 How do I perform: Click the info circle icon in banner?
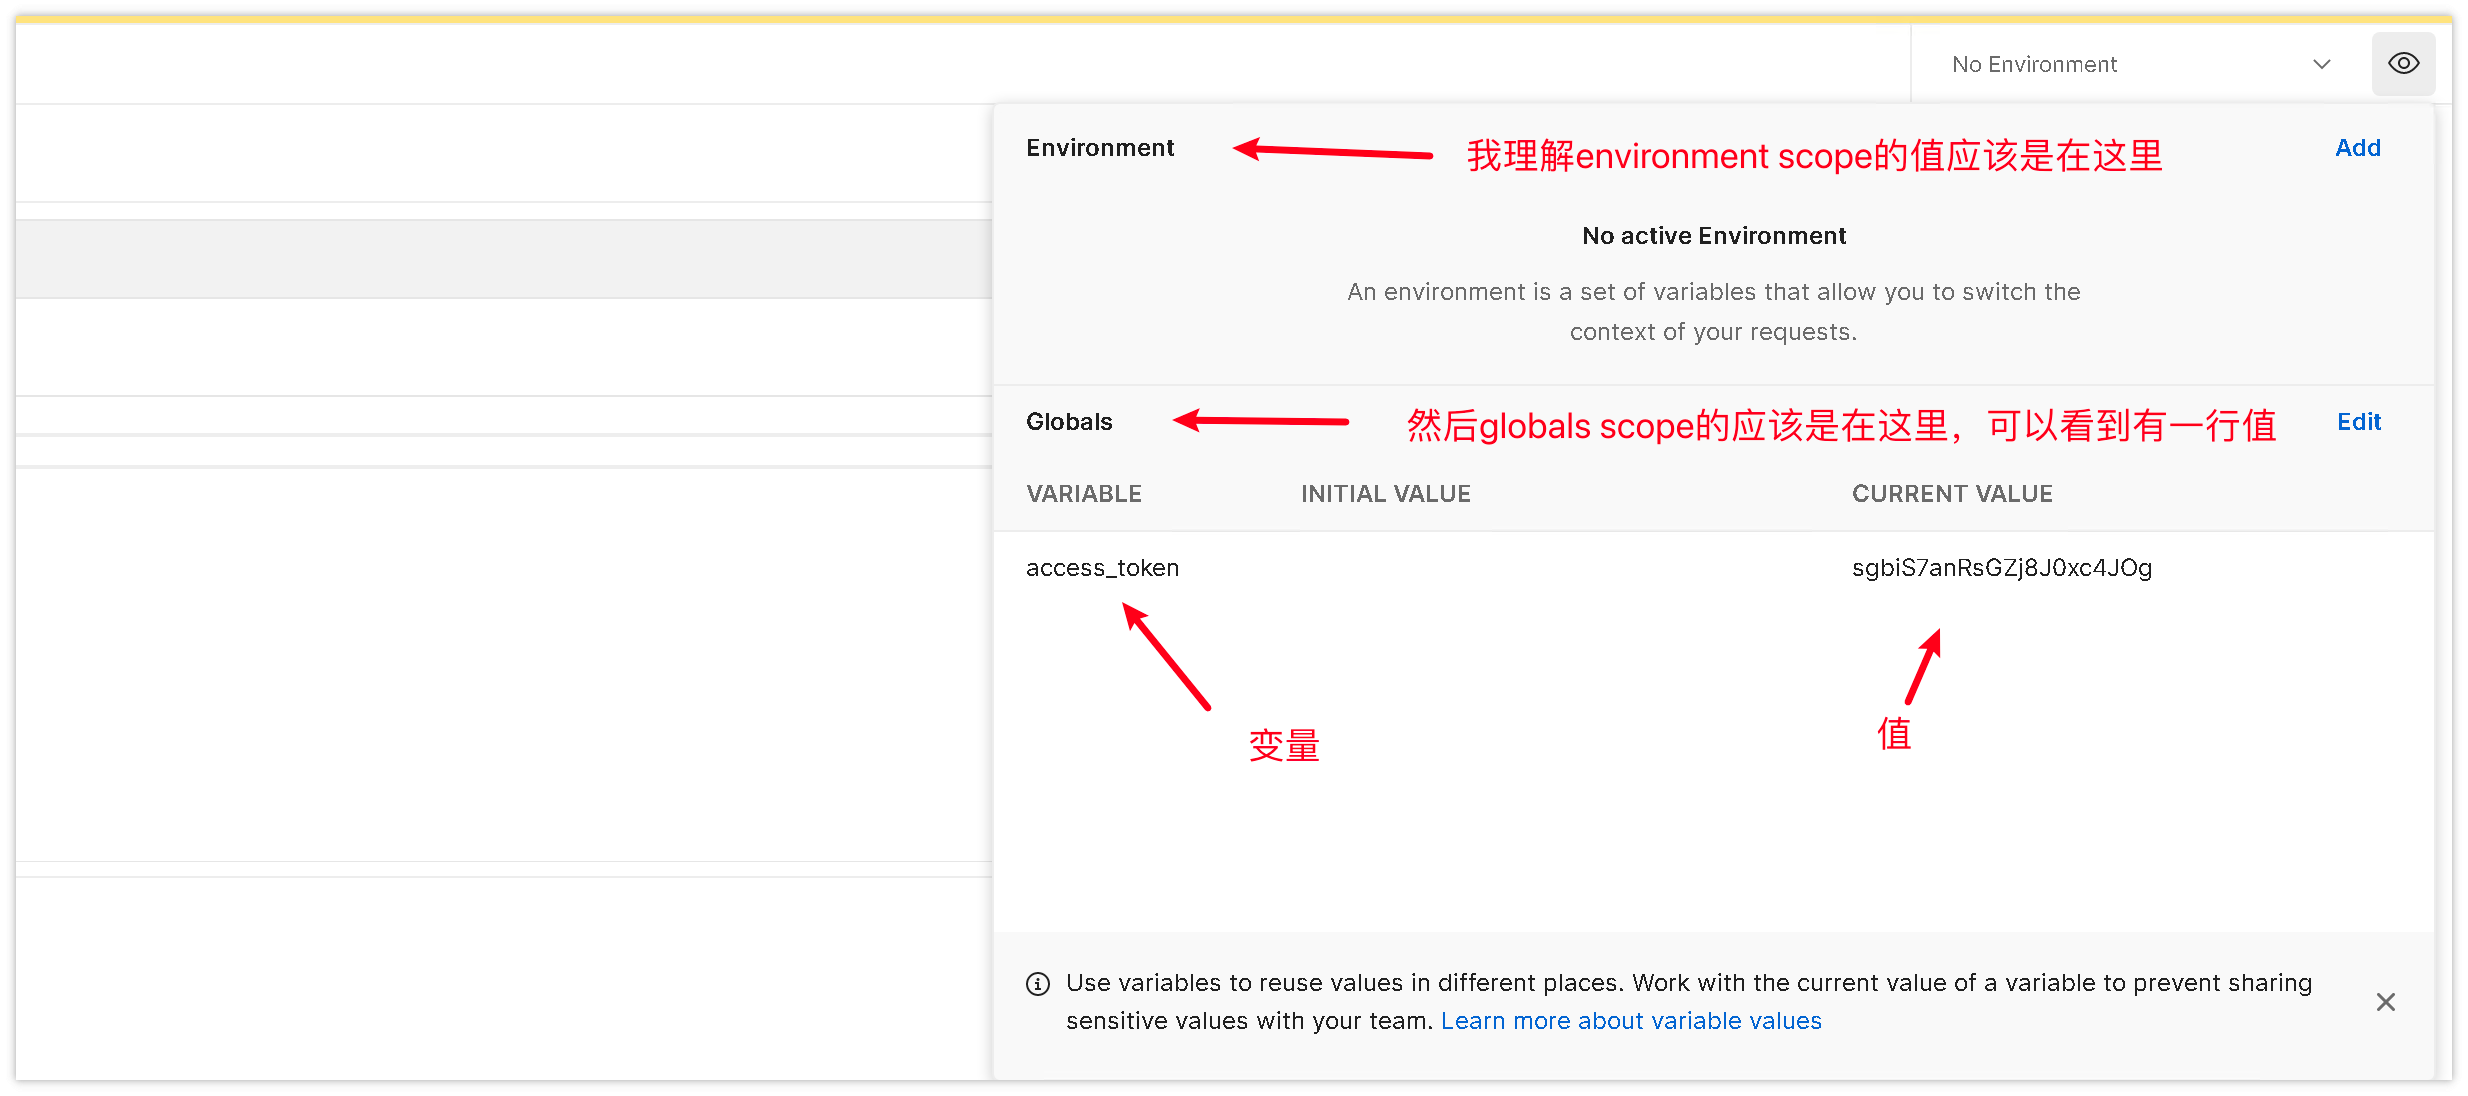pyautogui.click(x=1038, y=984)
